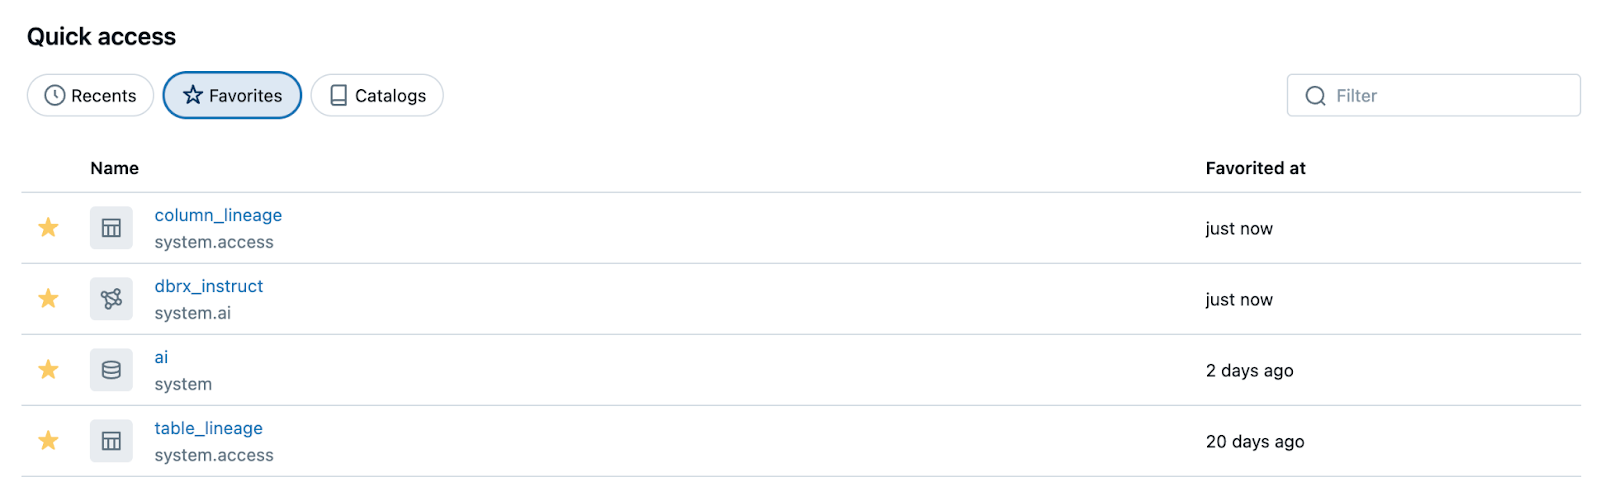The image size is (1600, 477).
Task: Click the Name column header
Action: [114, 168]
